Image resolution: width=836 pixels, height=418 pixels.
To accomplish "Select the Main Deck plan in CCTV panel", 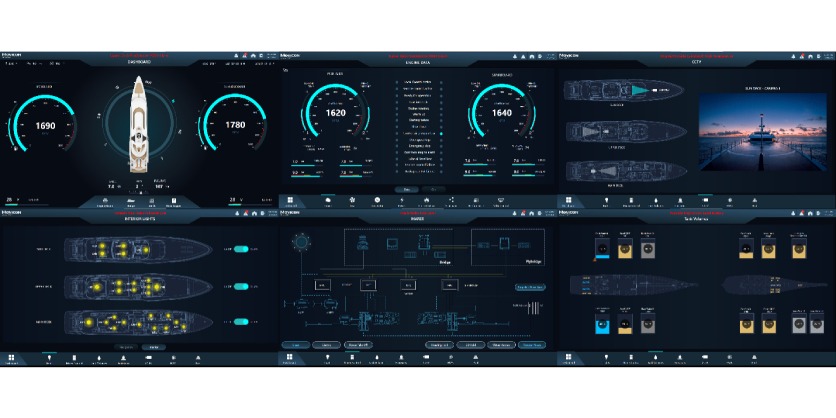I will 626,171.
